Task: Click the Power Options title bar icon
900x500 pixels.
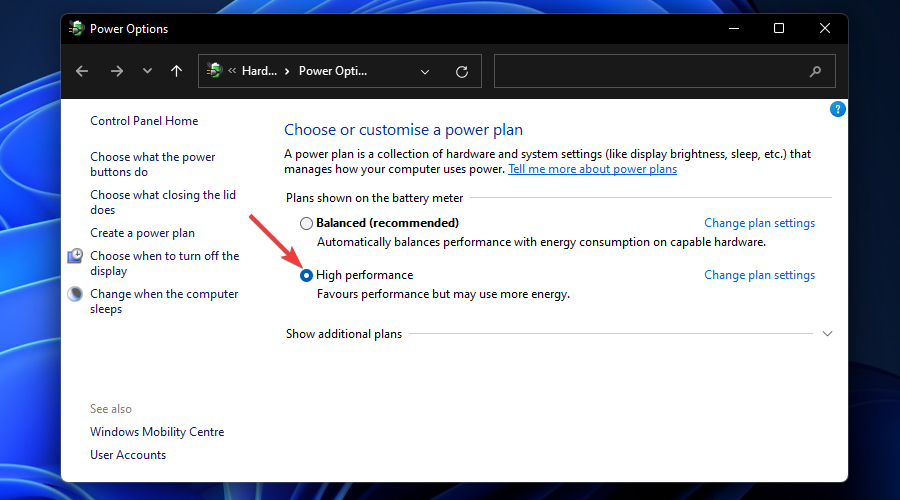Action: (76, 28)
